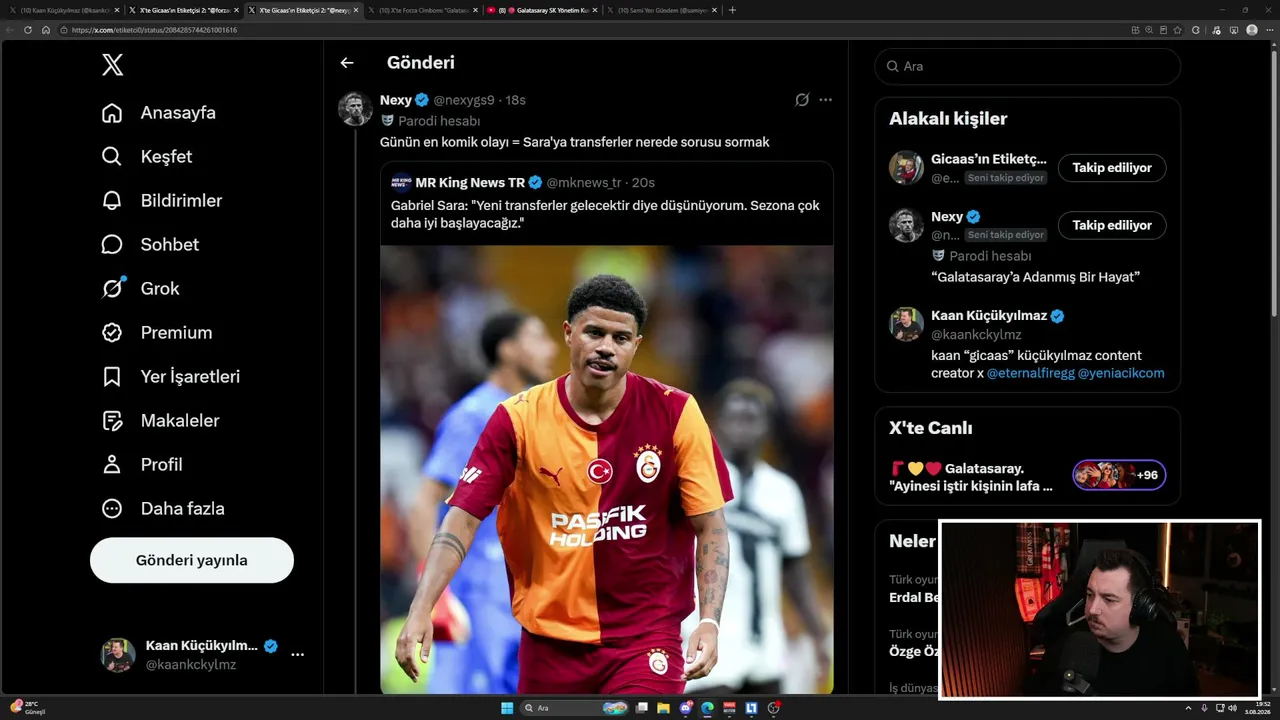Open the three-dot menu on Nexy's post
Viewport: 1280px width, 720px height.
[825, 100]
